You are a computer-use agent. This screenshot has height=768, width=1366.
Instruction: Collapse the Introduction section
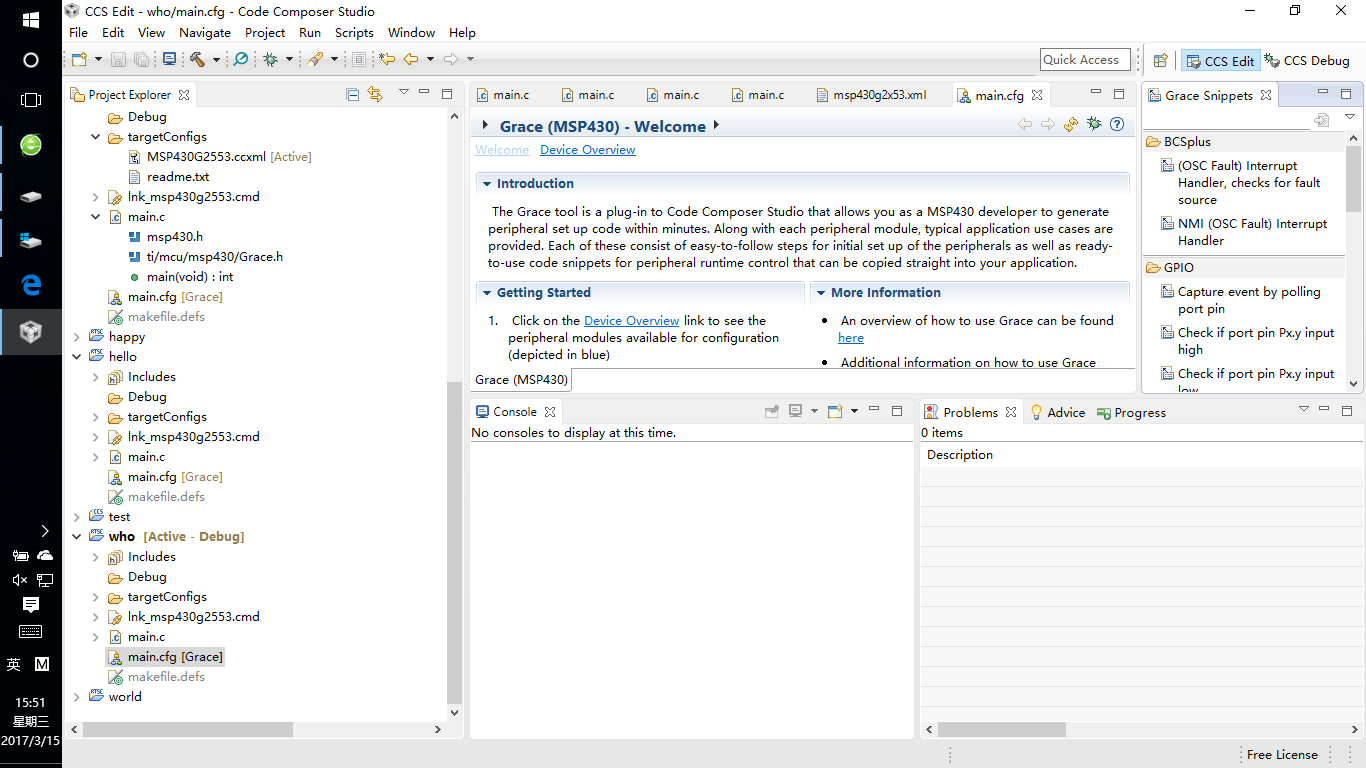(x=487, y=184)
